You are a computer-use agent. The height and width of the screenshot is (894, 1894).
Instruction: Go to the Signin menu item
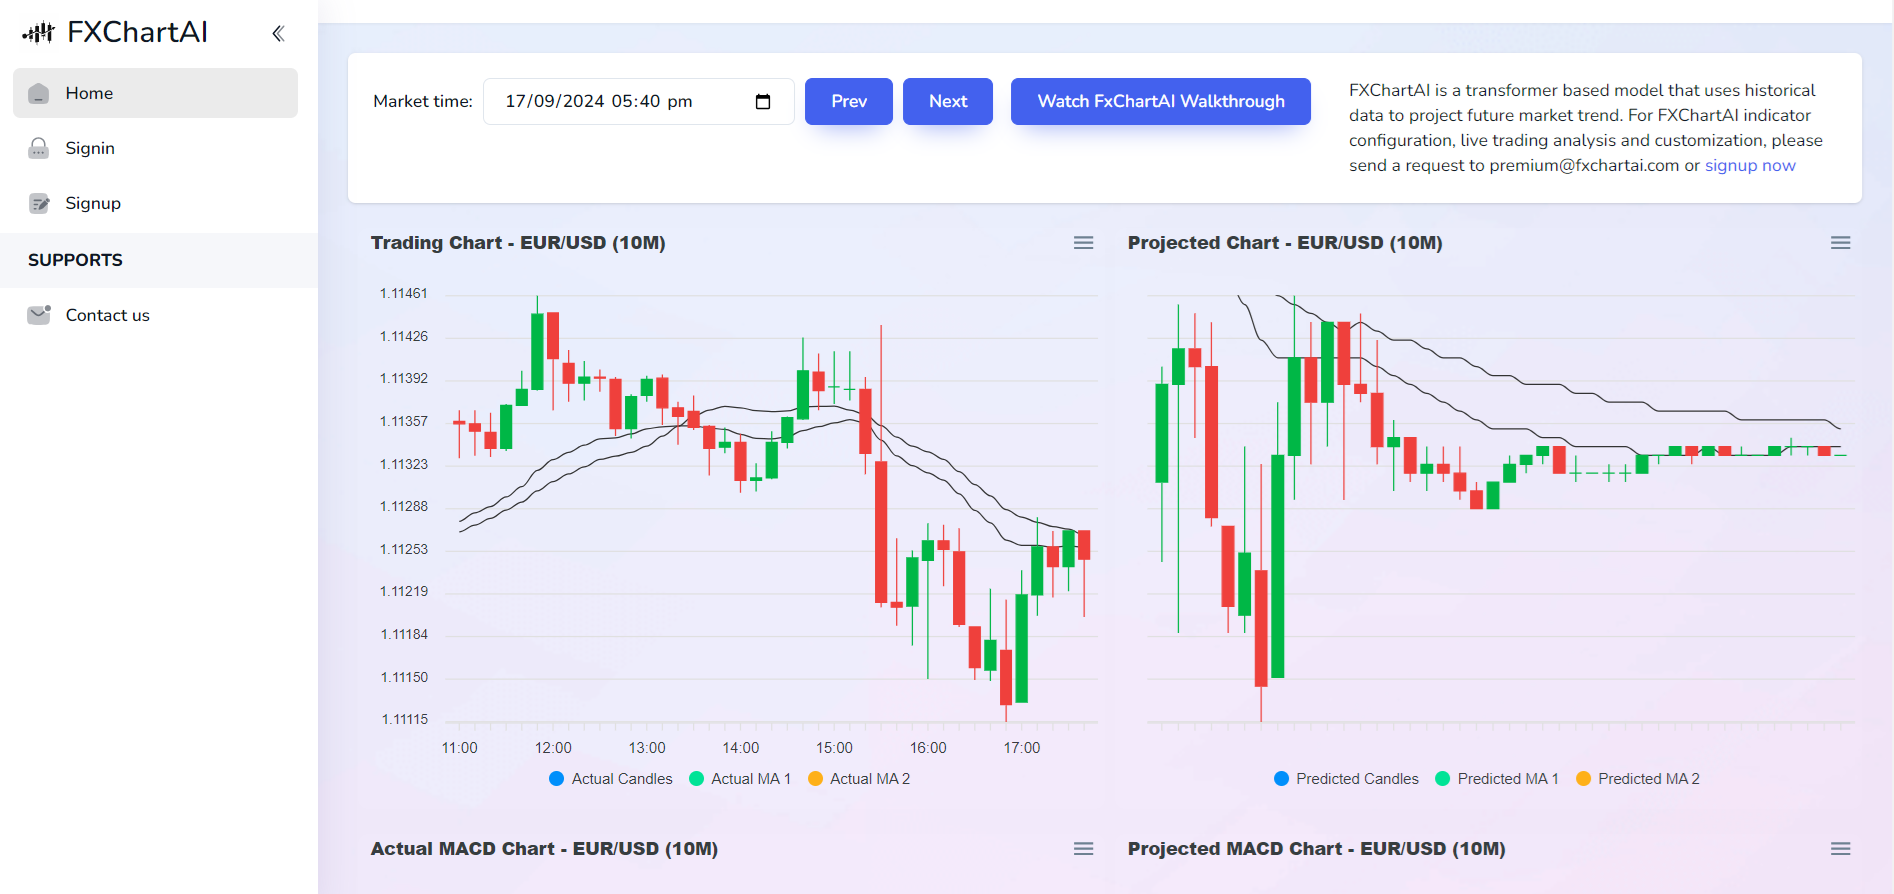[x=90, y=149]
